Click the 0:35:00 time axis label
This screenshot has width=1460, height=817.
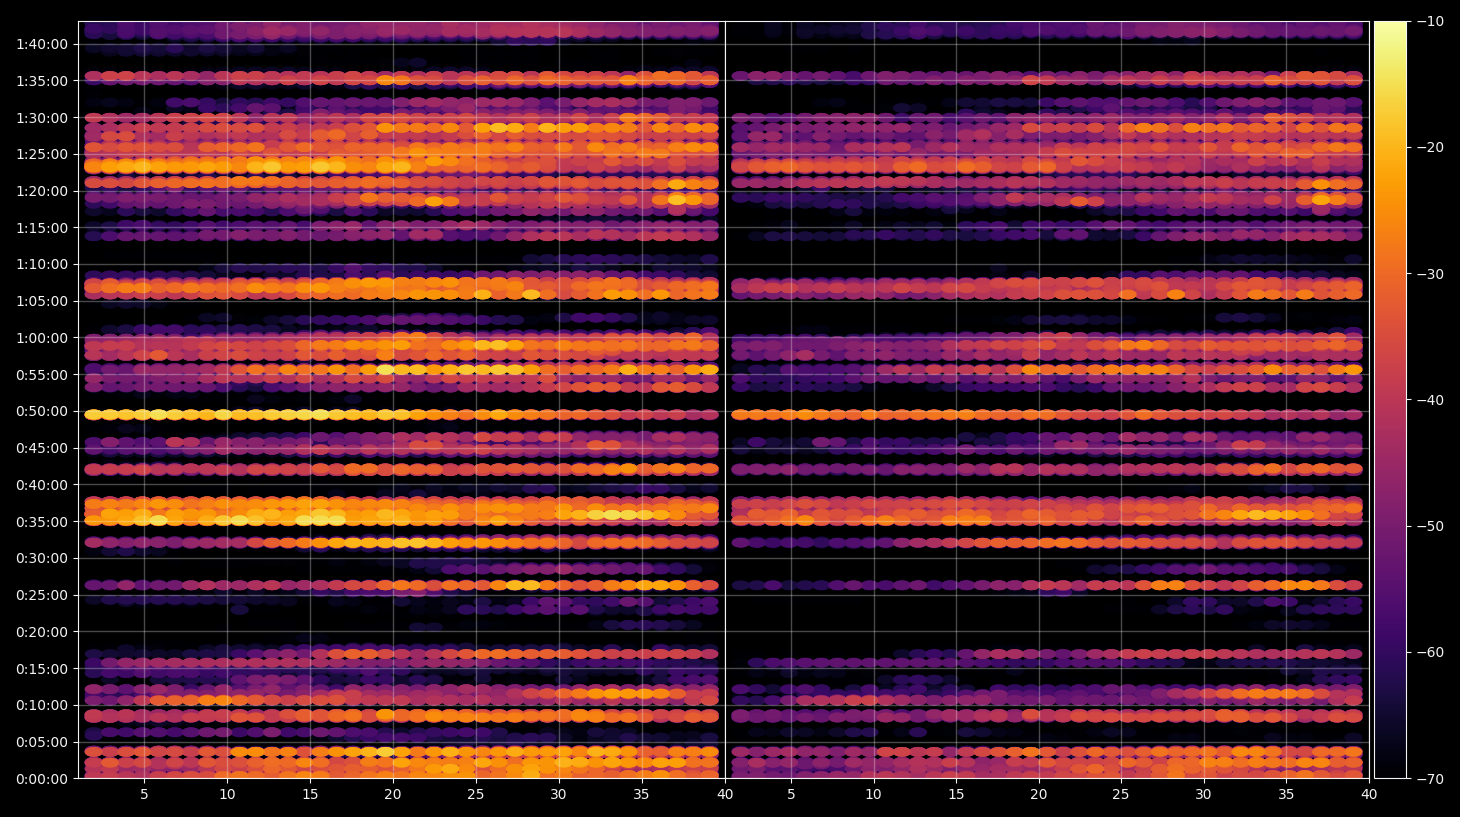[42, 522]
